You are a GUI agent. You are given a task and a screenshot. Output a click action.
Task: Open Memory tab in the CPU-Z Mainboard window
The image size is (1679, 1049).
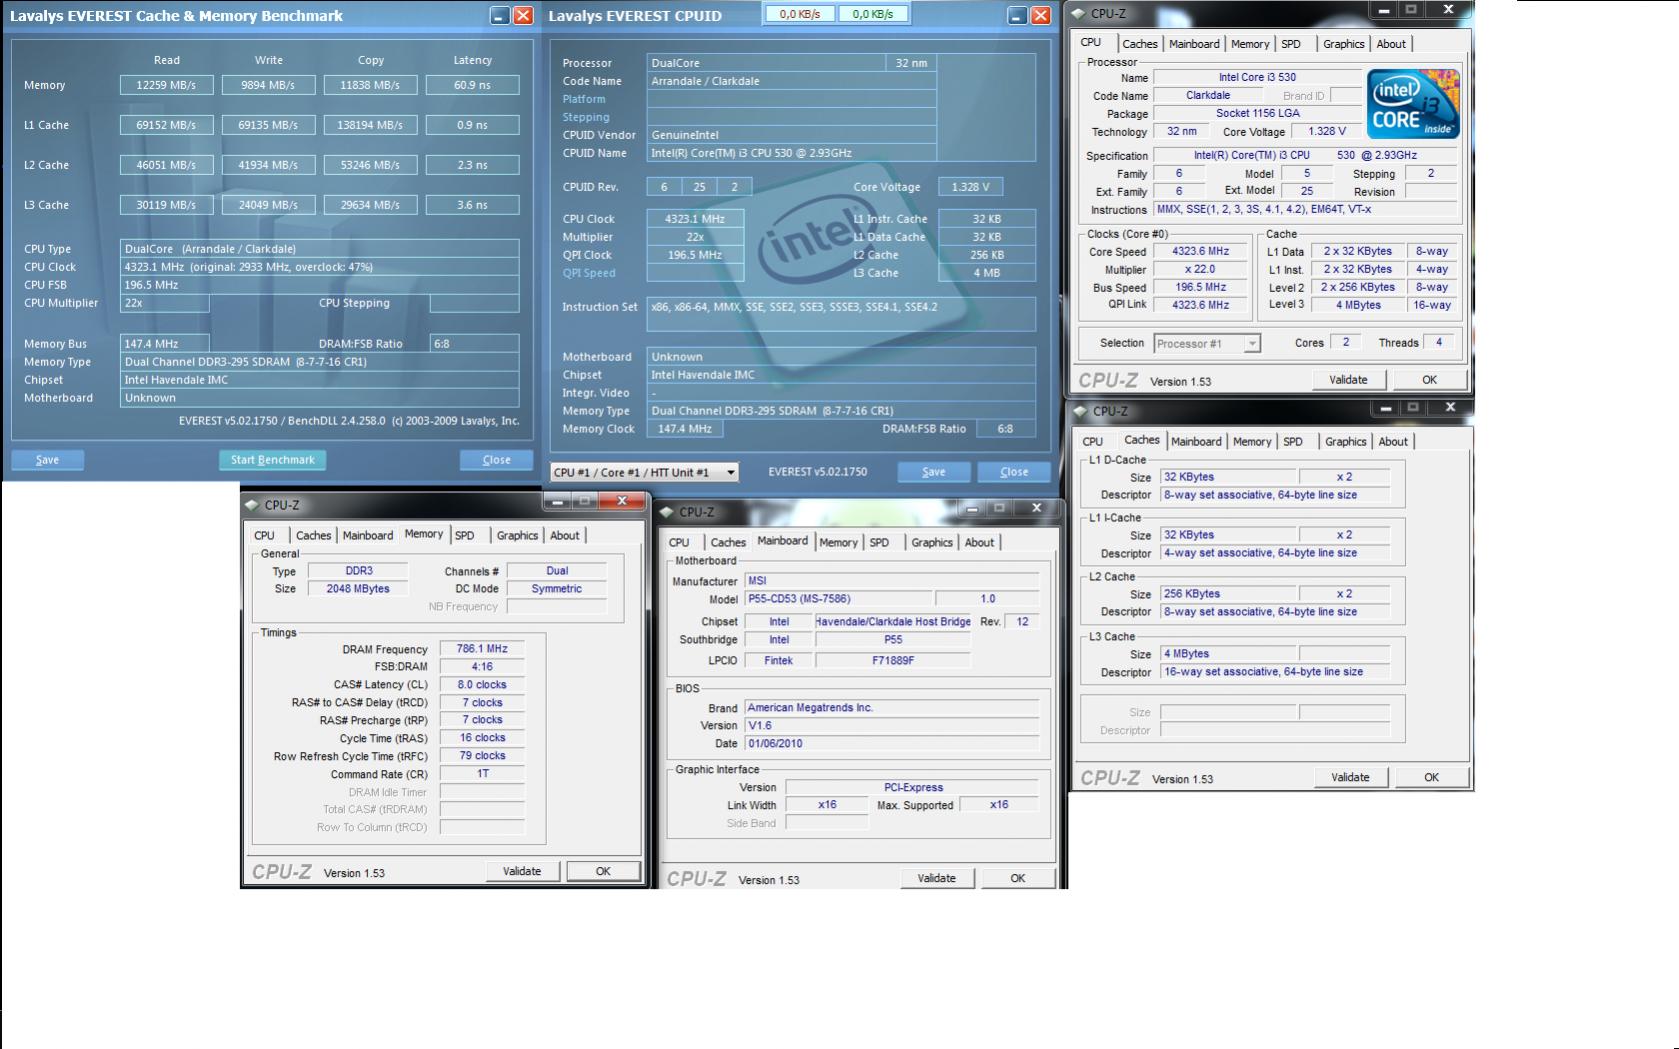click(838, 543)
